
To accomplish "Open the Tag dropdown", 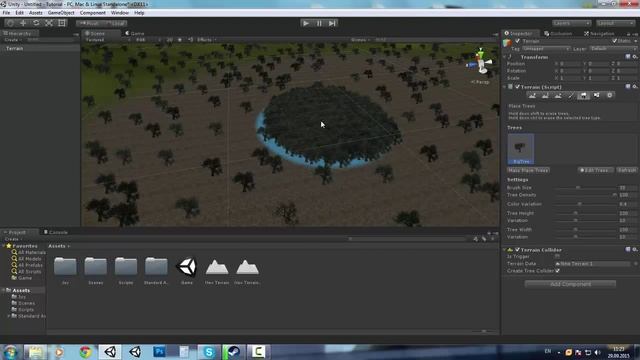I will pyautogui.click(x=546, y=49).
